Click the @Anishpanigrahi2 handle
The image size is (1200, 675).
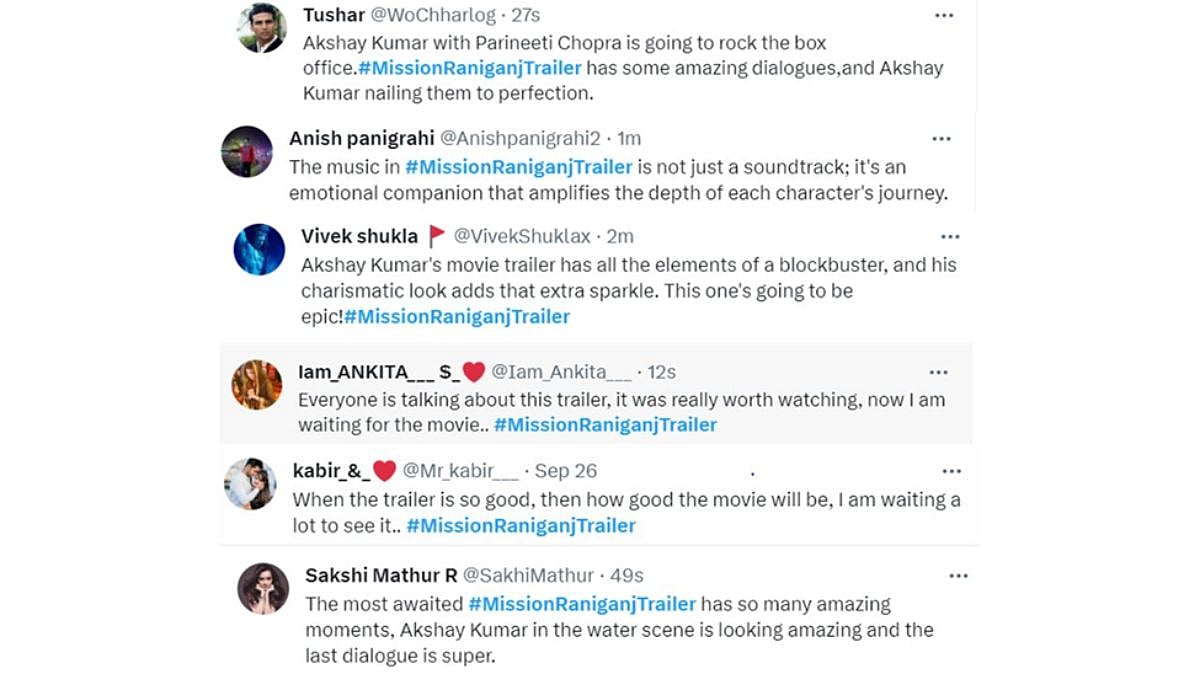click(x=520, y=138)
